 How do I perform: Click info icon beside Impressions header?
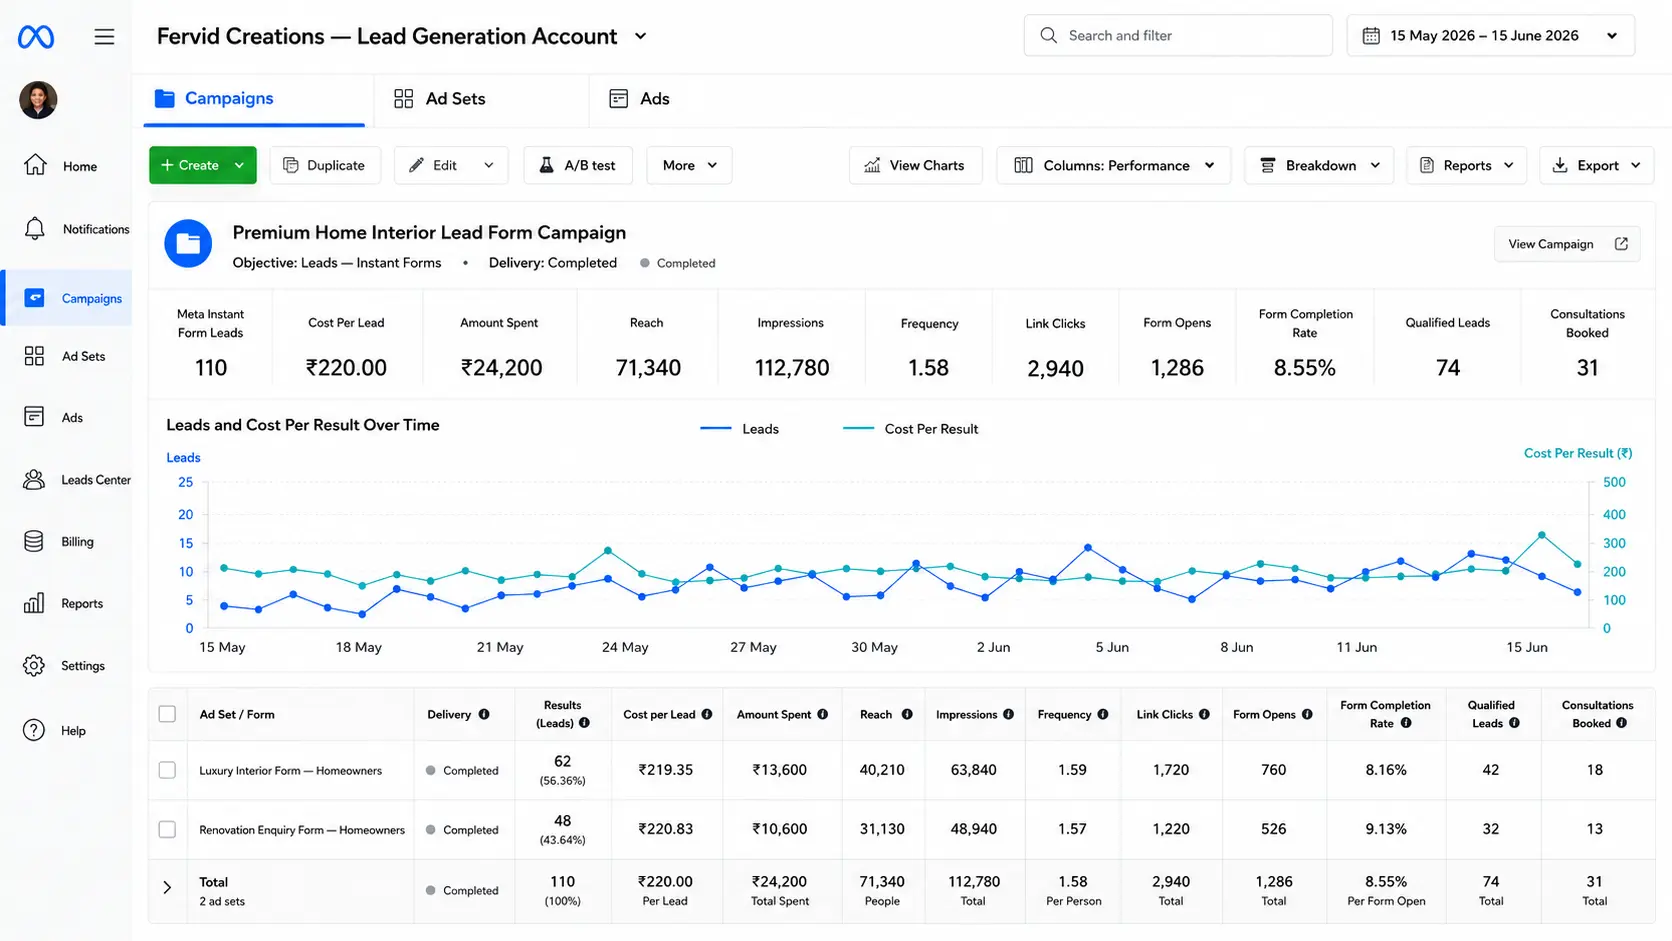1009,714
